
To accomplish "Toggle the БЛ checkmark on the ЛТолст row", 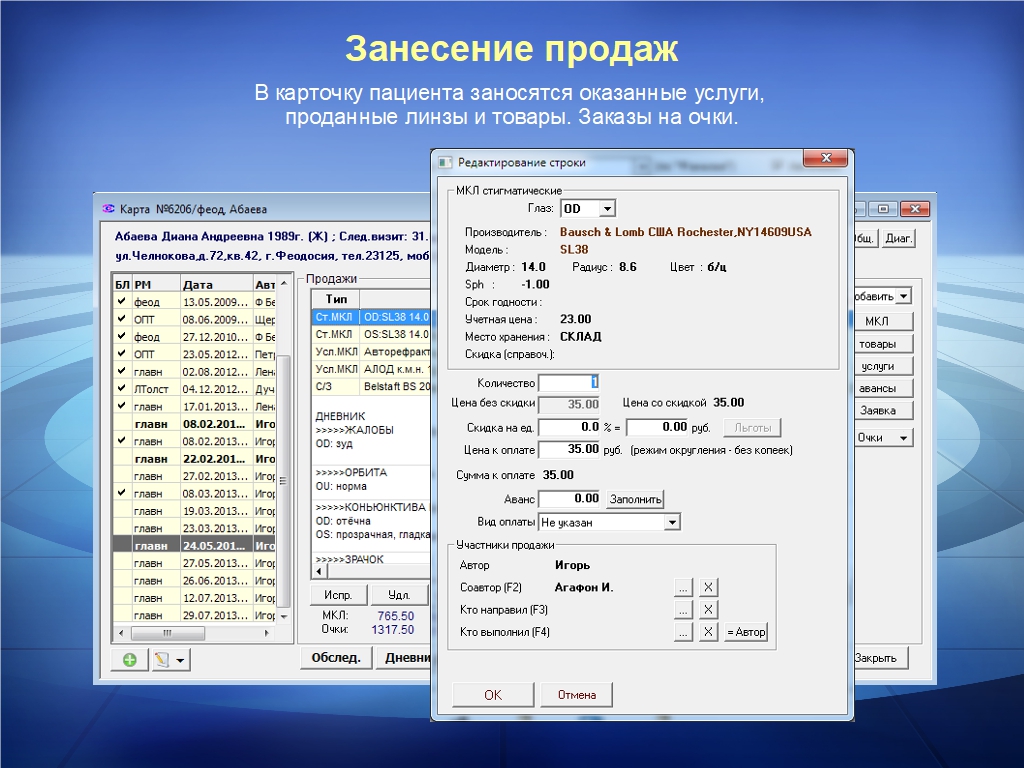I will point(121,388).
